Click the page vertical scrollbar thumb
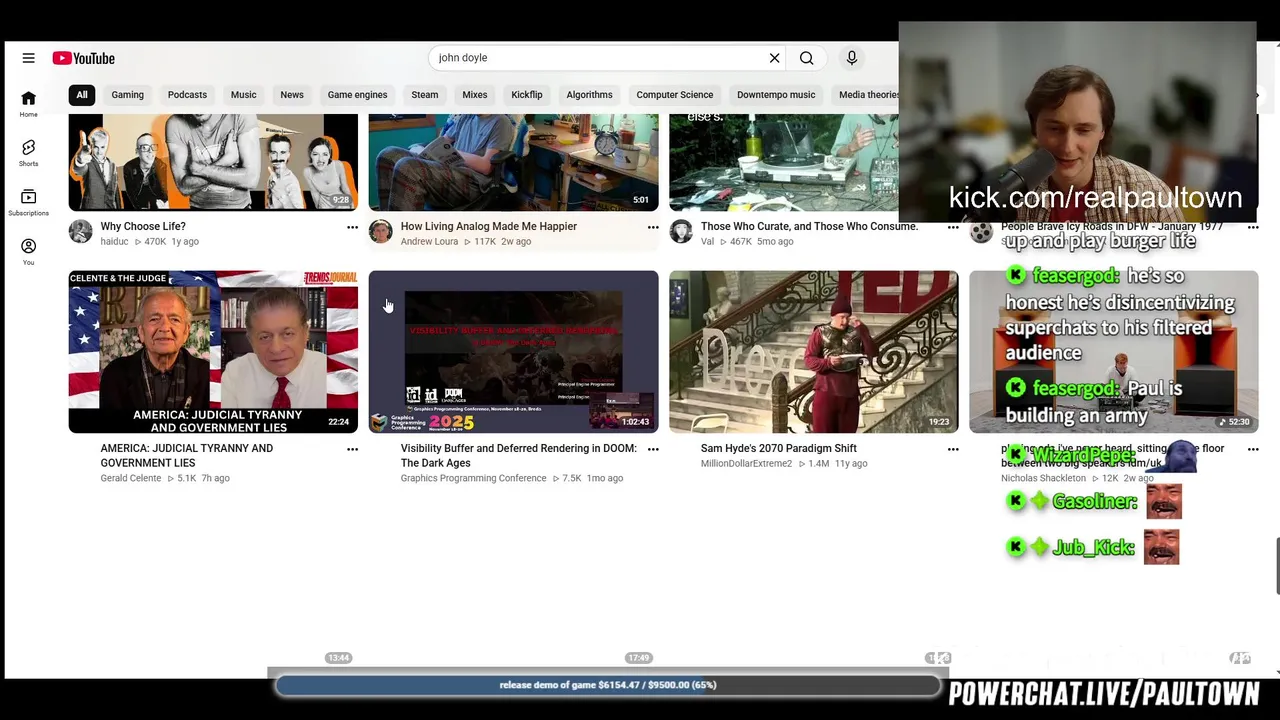This screenshot has width=1280, height=720. 1276,565
